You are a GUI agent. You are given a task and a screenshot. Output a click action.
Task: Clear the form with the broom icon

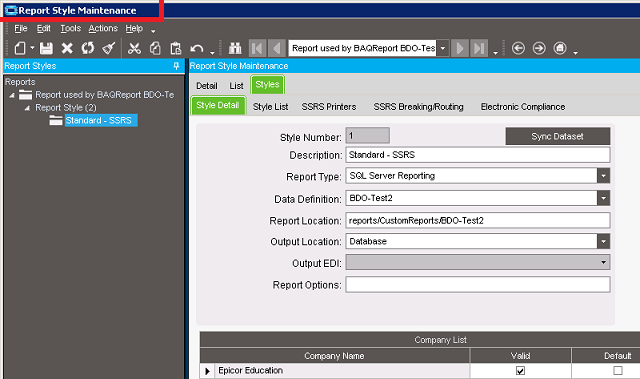tap(109, 48)
